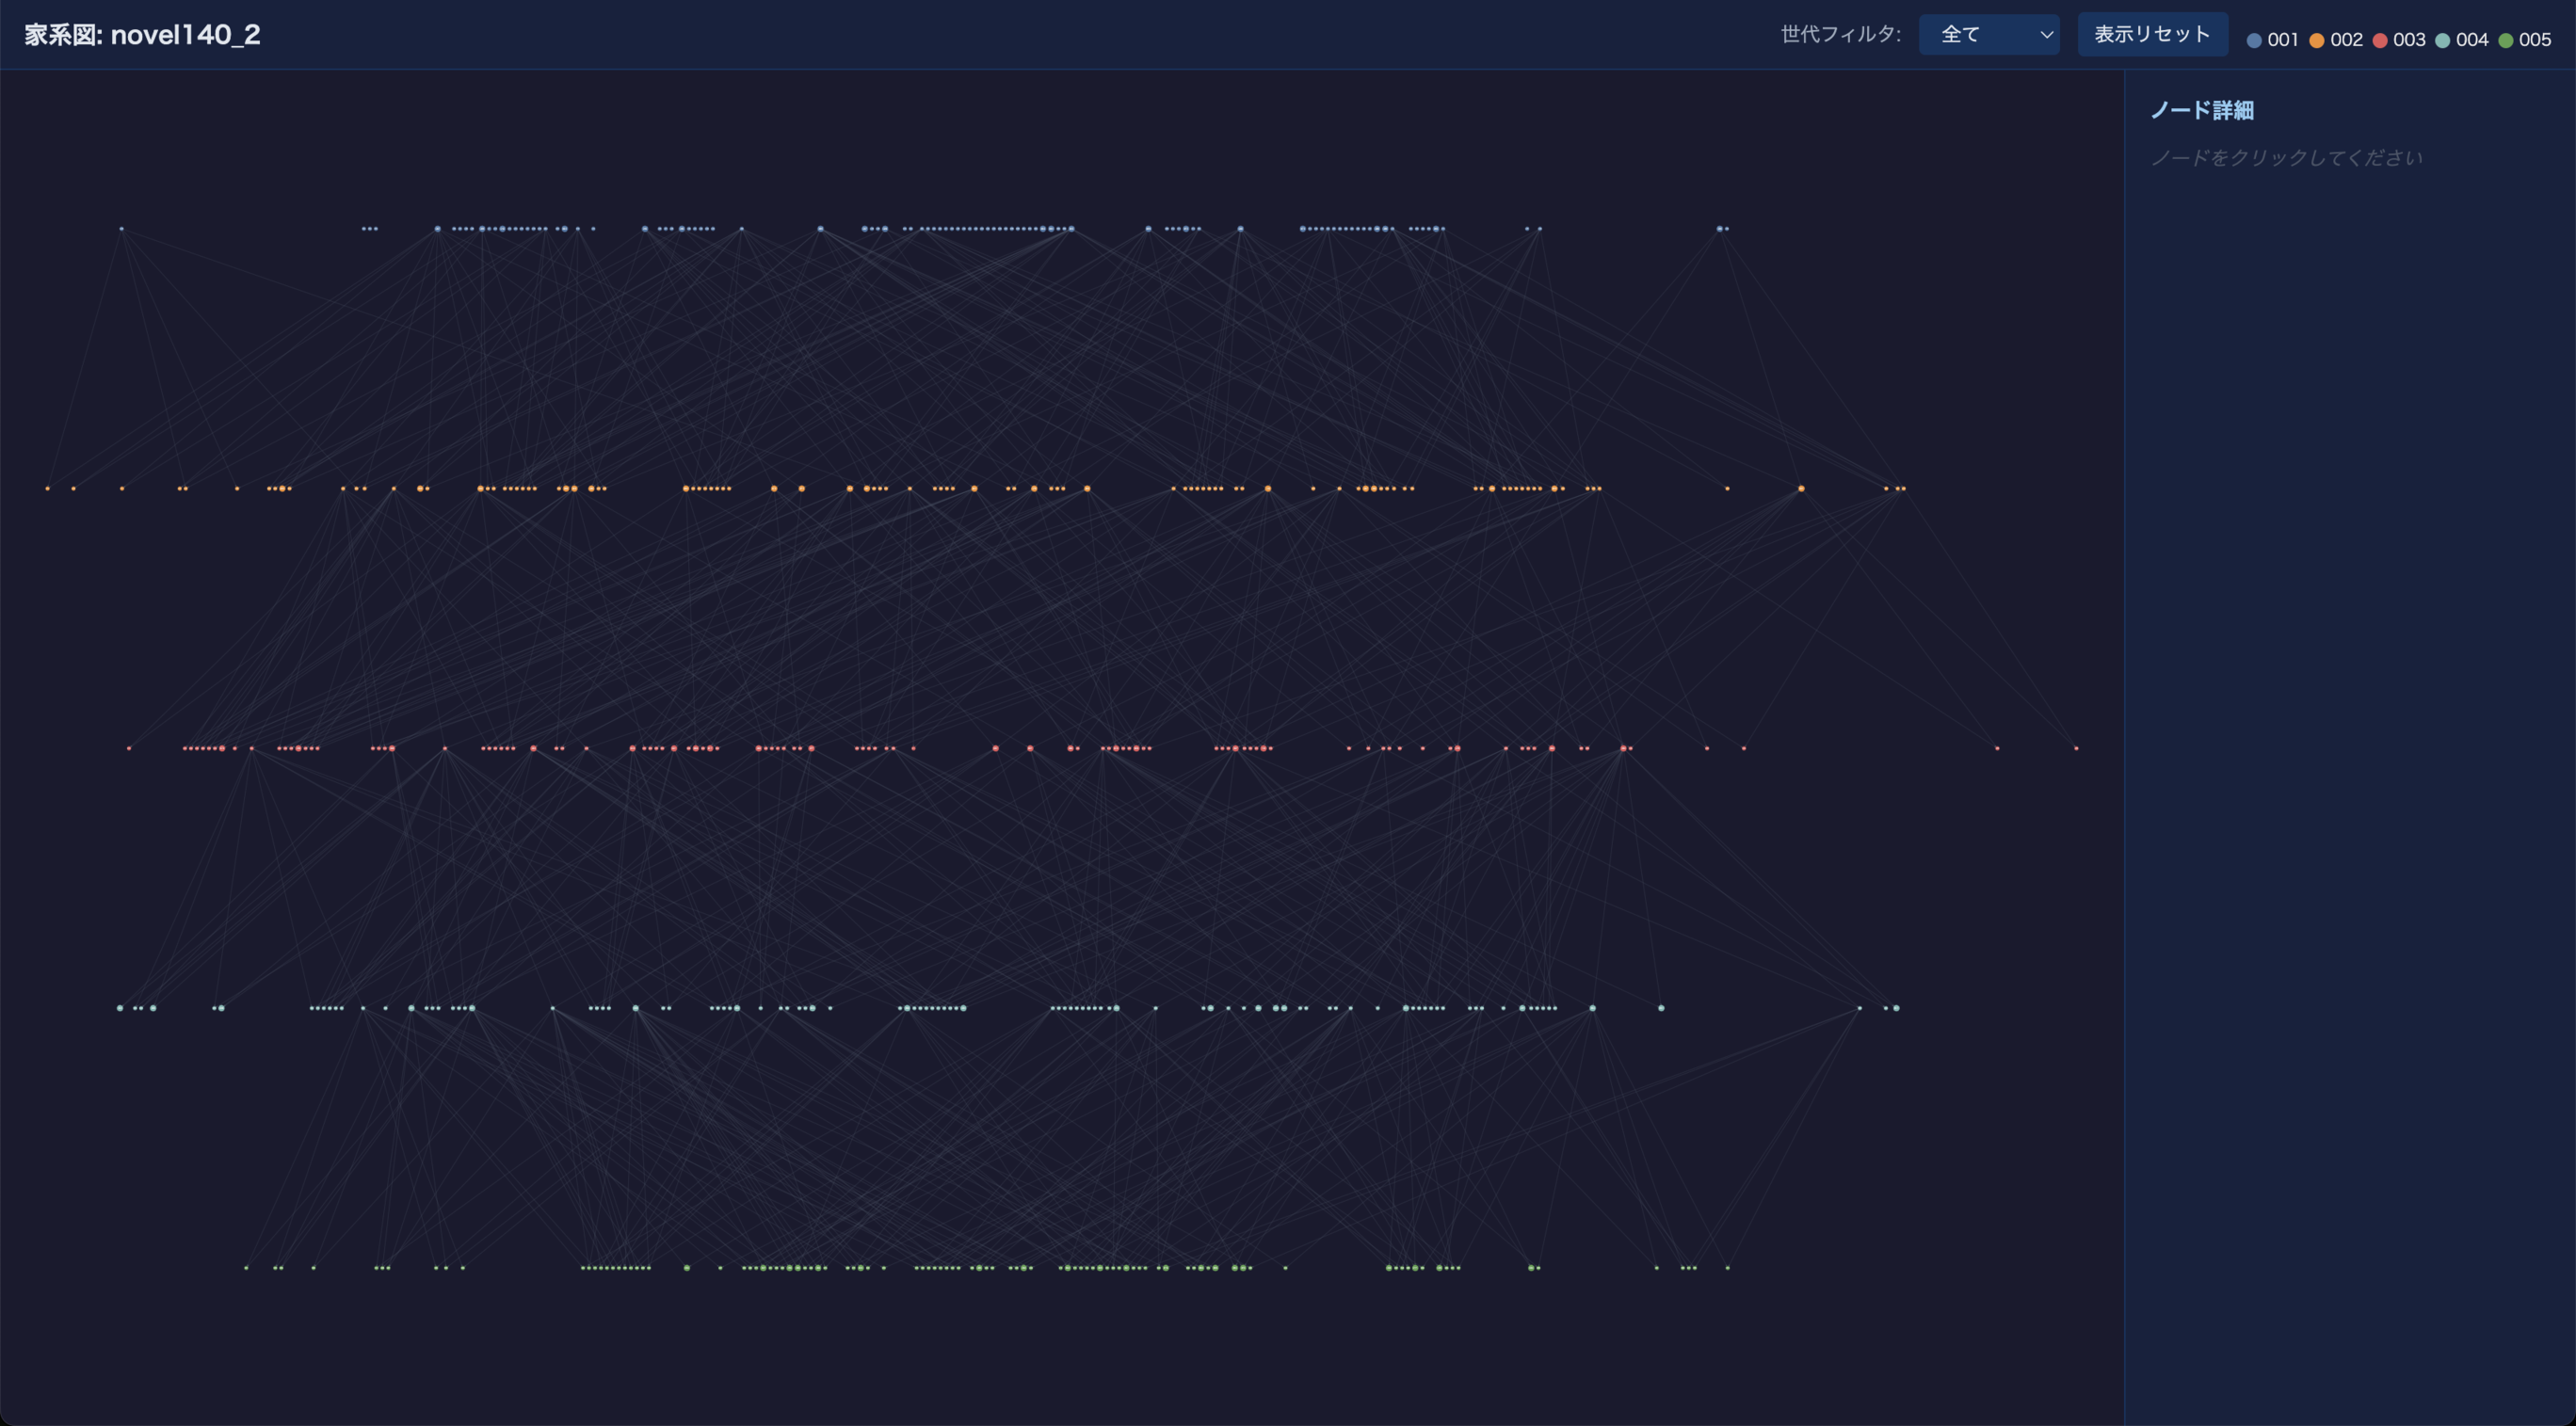Open the 世代フィルタ dropdown showing 全て
Screen dimensions: 2576x1426
pyautogui.click(x=1986, y=34)
